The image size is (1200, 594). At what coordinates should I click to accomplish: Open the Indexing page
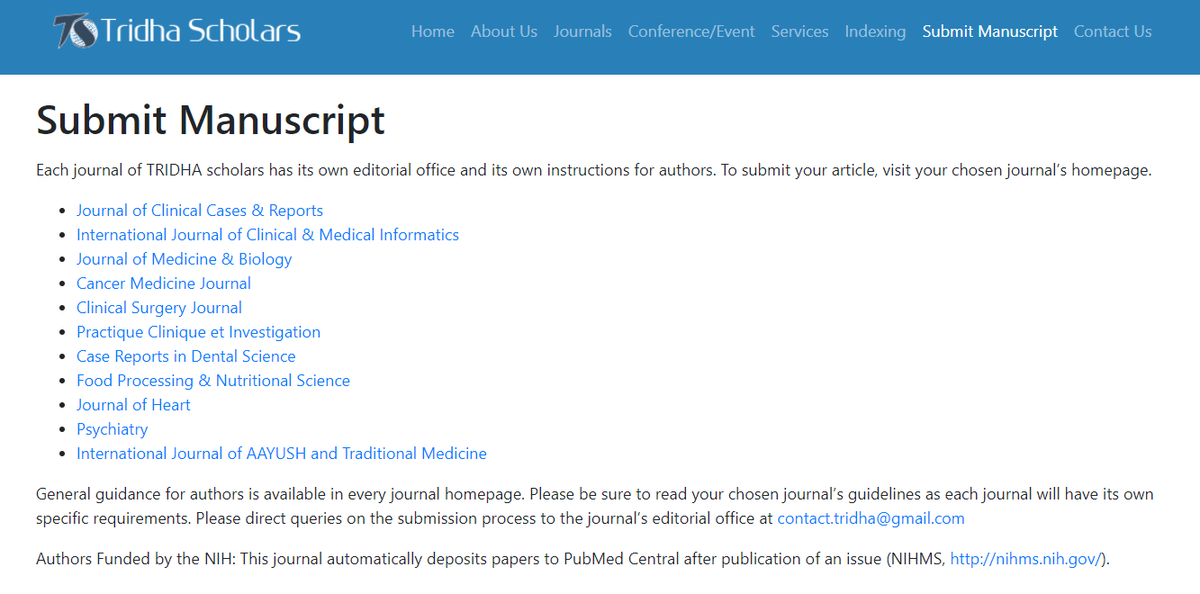(875, 31)
